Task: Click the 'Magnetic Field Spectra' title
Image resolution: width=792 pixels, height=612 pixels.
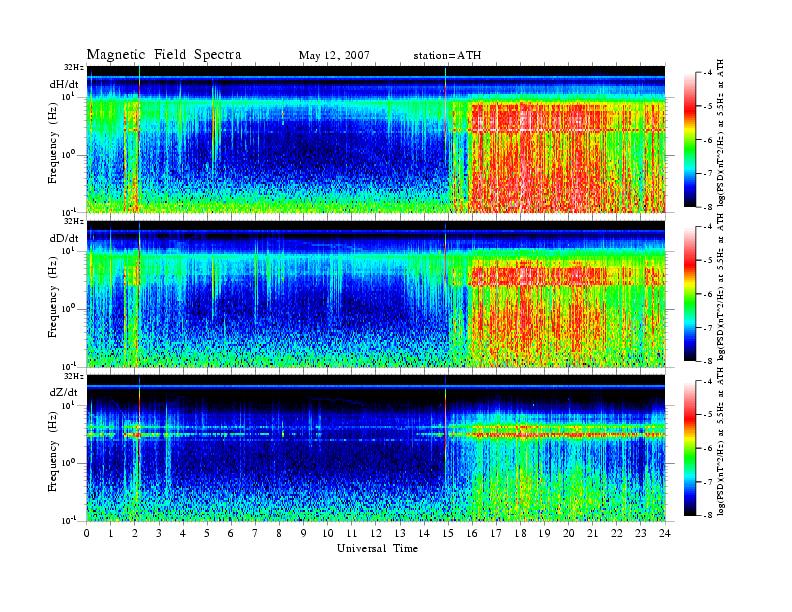Action: (164, 55)
